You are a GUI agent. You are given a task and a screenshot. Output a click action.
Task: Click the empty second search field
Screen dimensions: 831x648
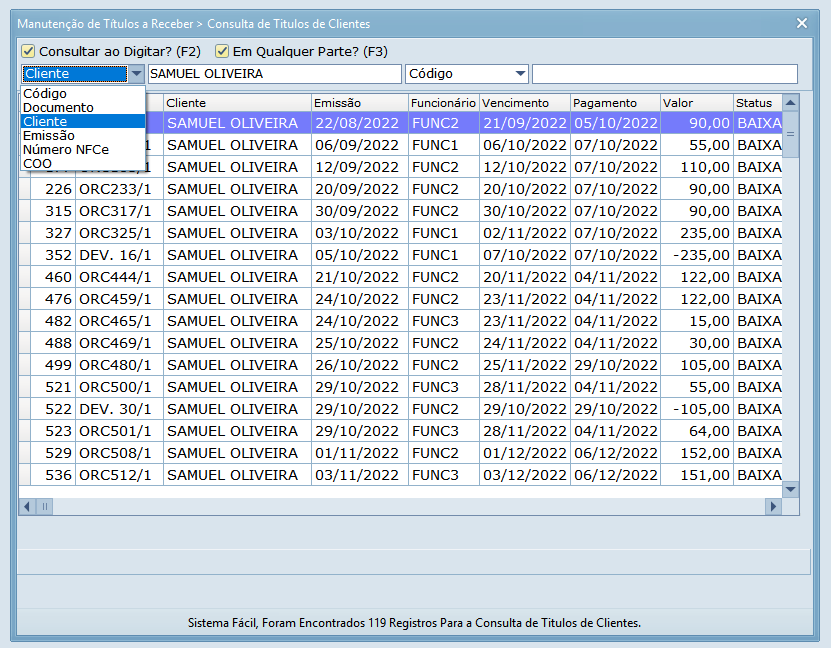click(664, 74)
